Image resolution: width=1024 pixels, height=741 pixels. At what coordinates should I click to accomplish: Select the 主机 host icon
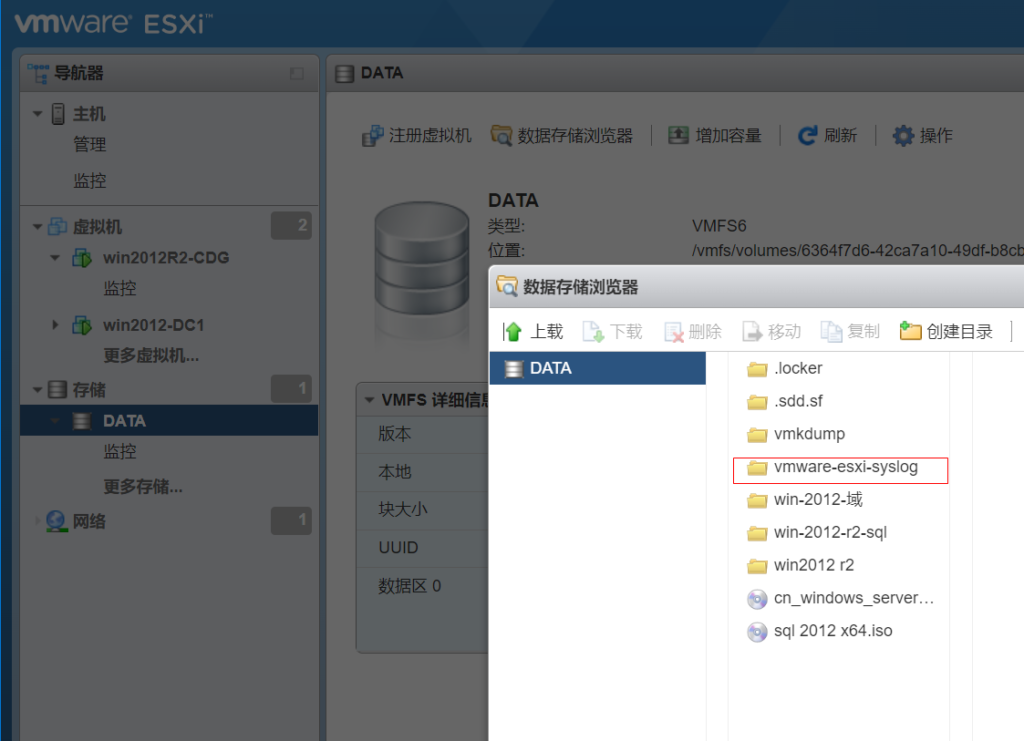tap(58, 114)
